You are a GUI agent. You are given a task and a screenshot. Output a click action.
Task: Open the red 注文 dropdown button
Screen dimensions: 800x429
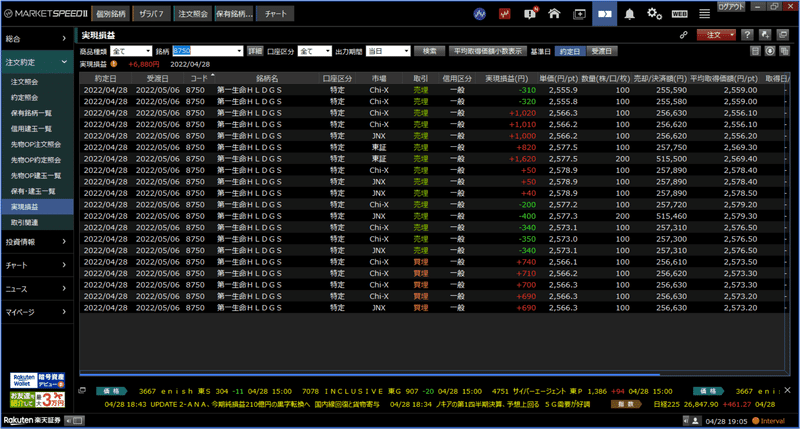click(x=716, y=35)
